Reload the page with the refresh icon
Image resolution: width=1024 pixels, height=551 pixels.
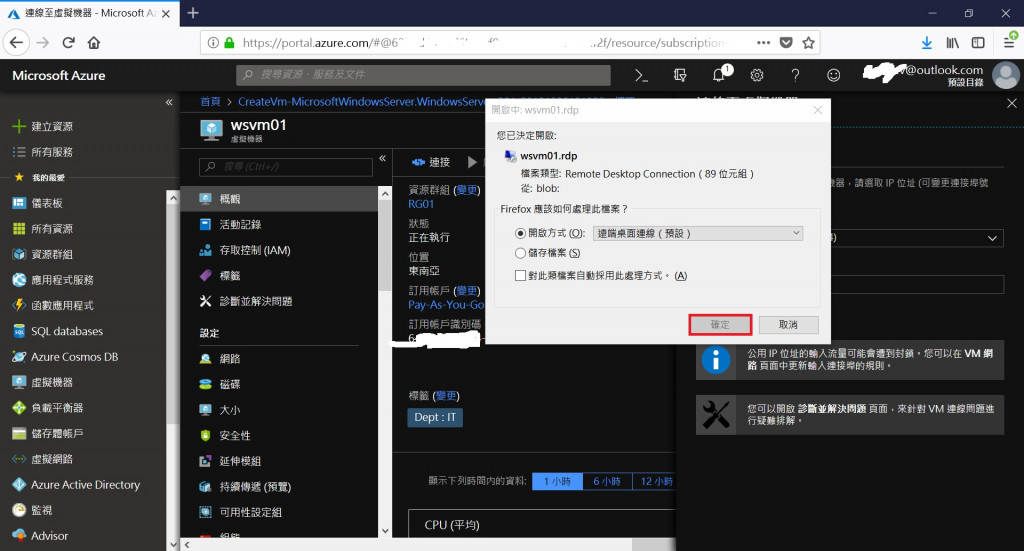tap(69, 43)
